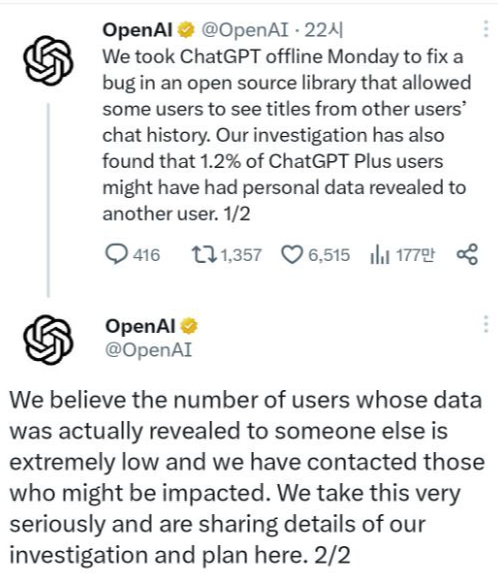View tweet analytics bar chart icon
Viewport: 498px width, 578px height.
(x=380, y=255)
